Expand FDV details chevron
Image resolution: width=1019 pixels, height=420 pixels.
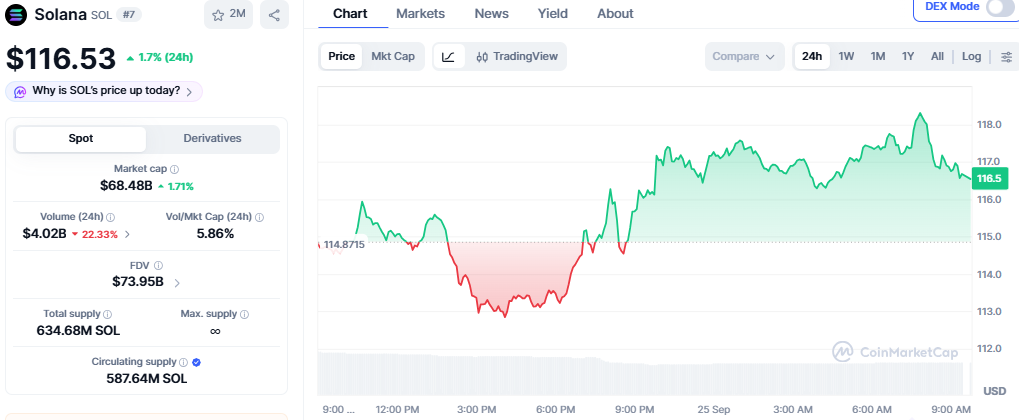(177, 283)
